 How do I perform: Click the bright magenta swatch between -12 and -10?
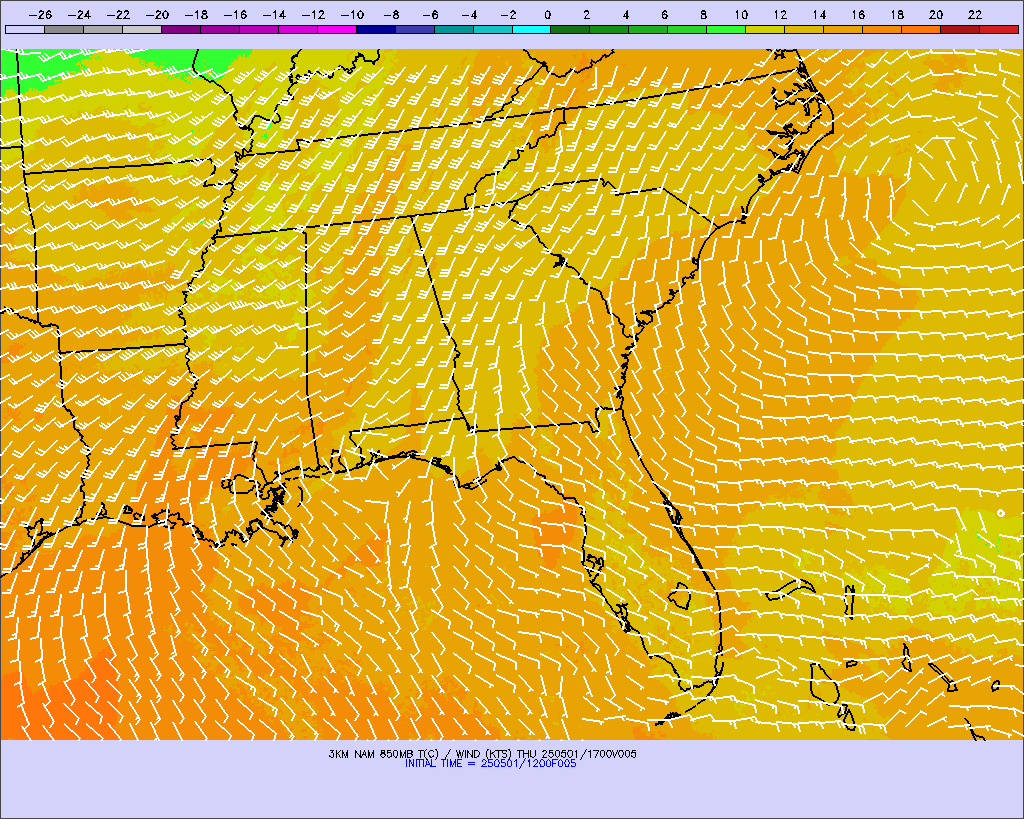coord(337,29)
